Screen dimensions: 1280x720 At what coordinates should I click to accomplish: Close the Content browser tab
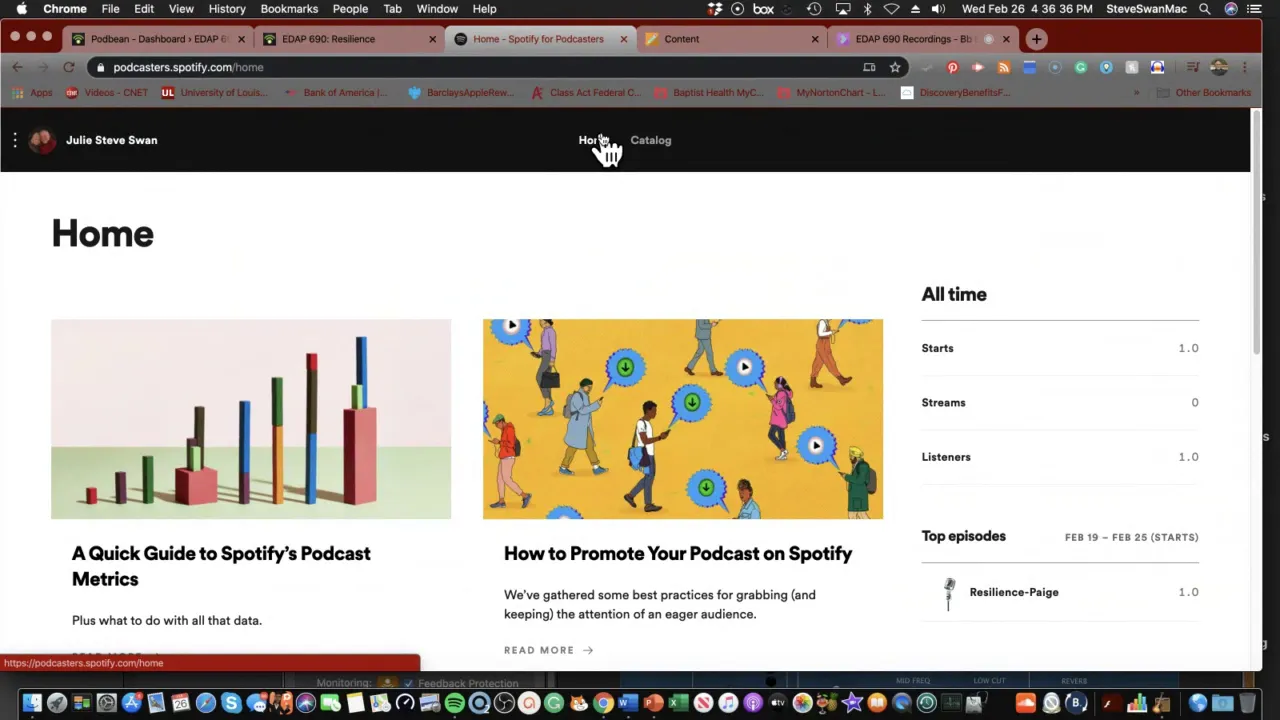[x=814, y=39]
